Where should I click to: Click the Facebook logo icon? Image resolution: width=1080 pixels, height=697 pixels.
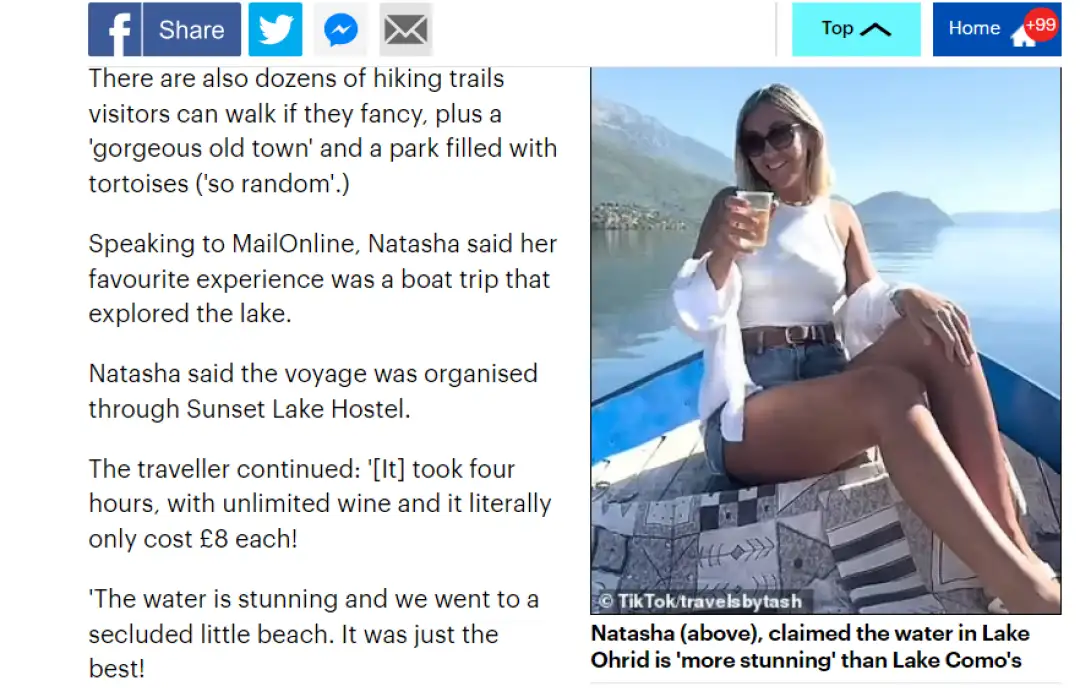click(x=115, y=30)
